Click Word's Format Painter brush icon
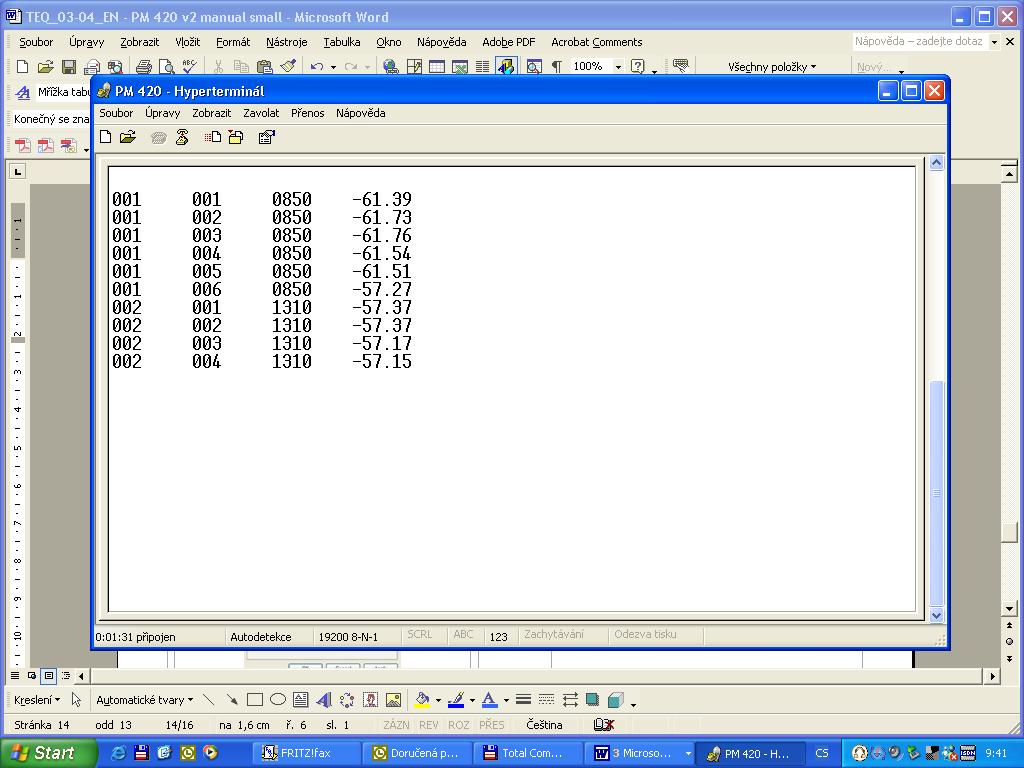 click(x=288, y=67)
